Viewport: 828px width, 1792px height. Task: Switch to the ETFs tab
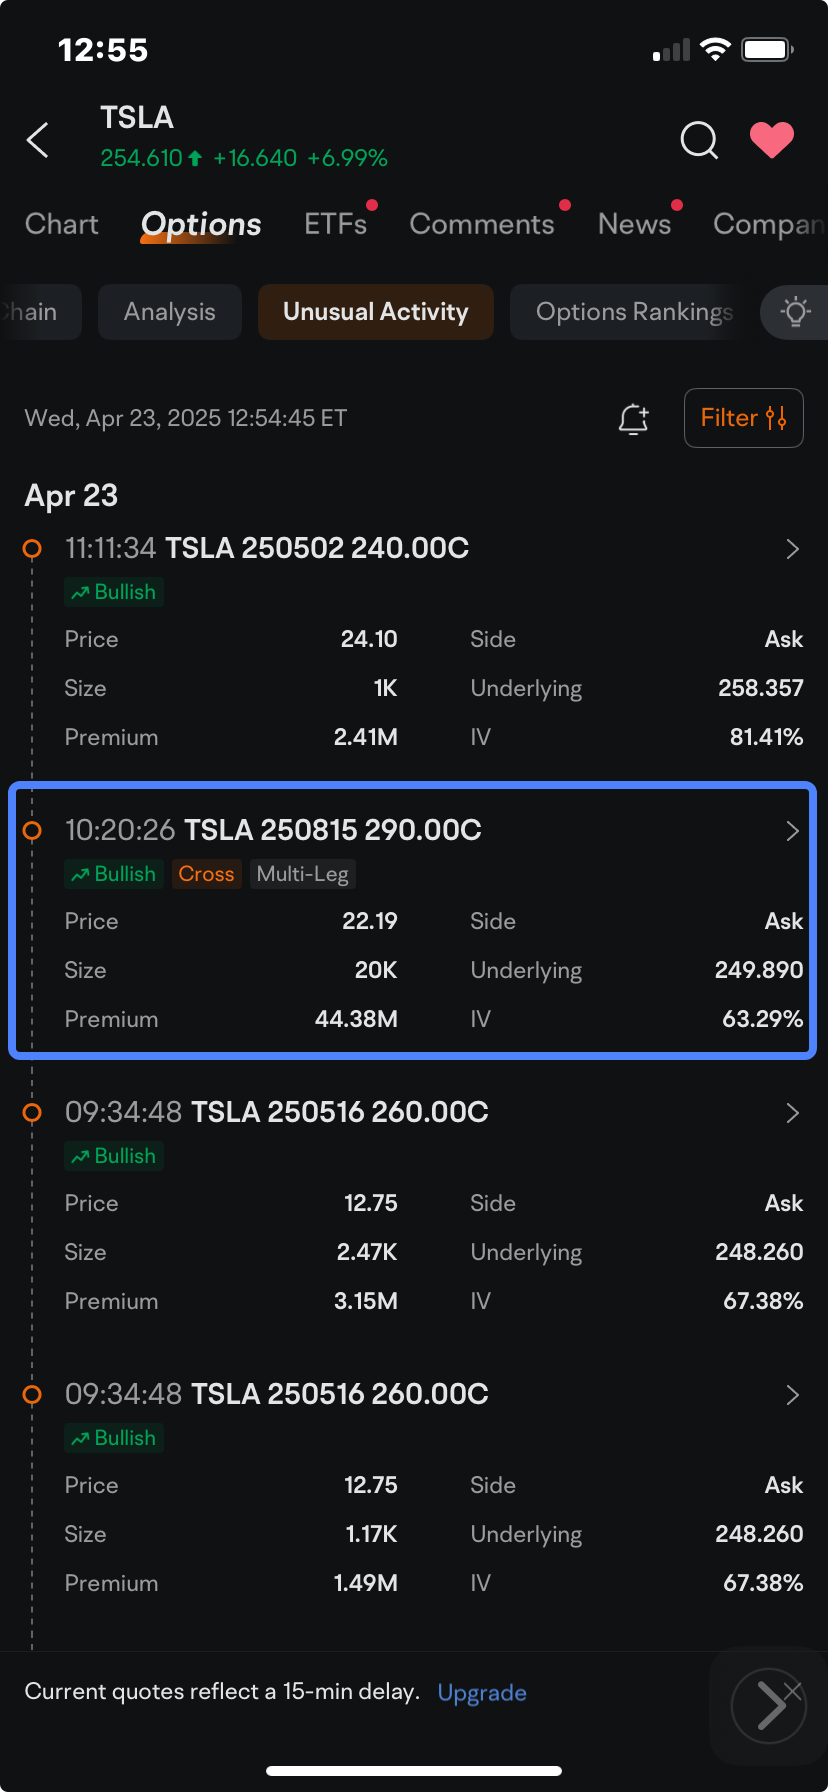(336, 224)
